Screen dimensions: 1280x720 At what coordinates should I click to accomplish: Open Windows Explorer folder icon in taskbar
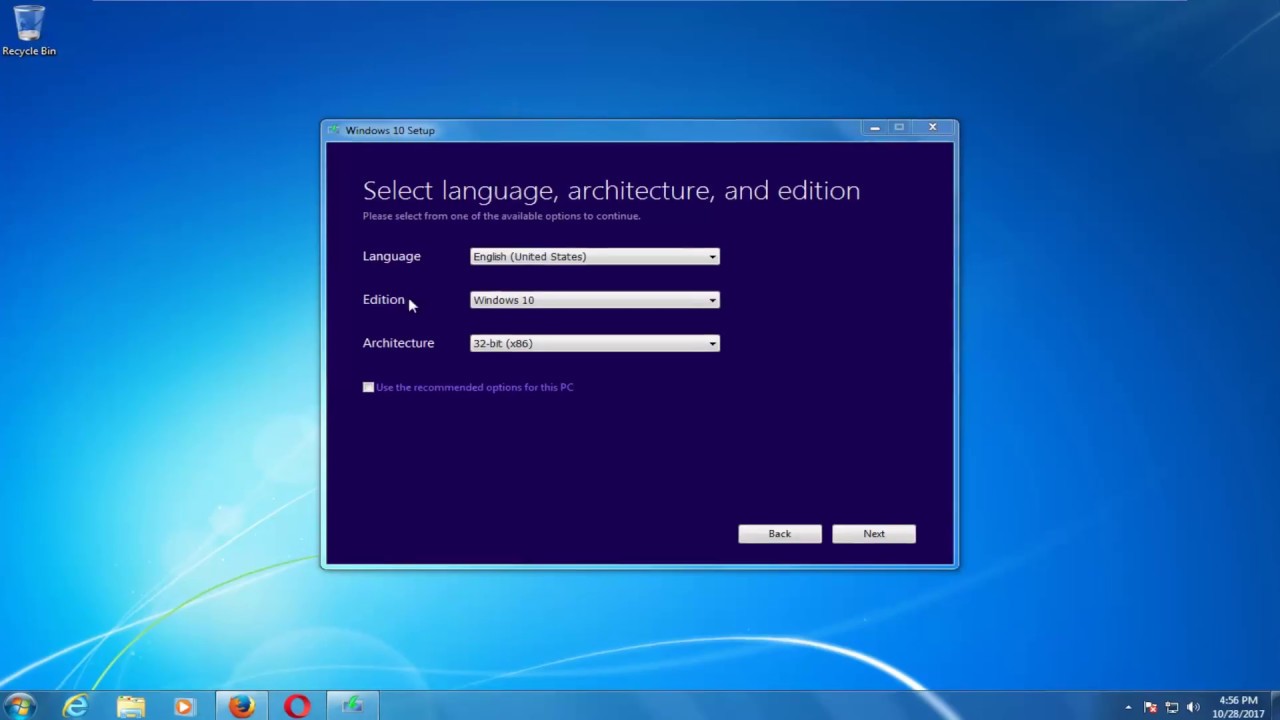[131, 706]
